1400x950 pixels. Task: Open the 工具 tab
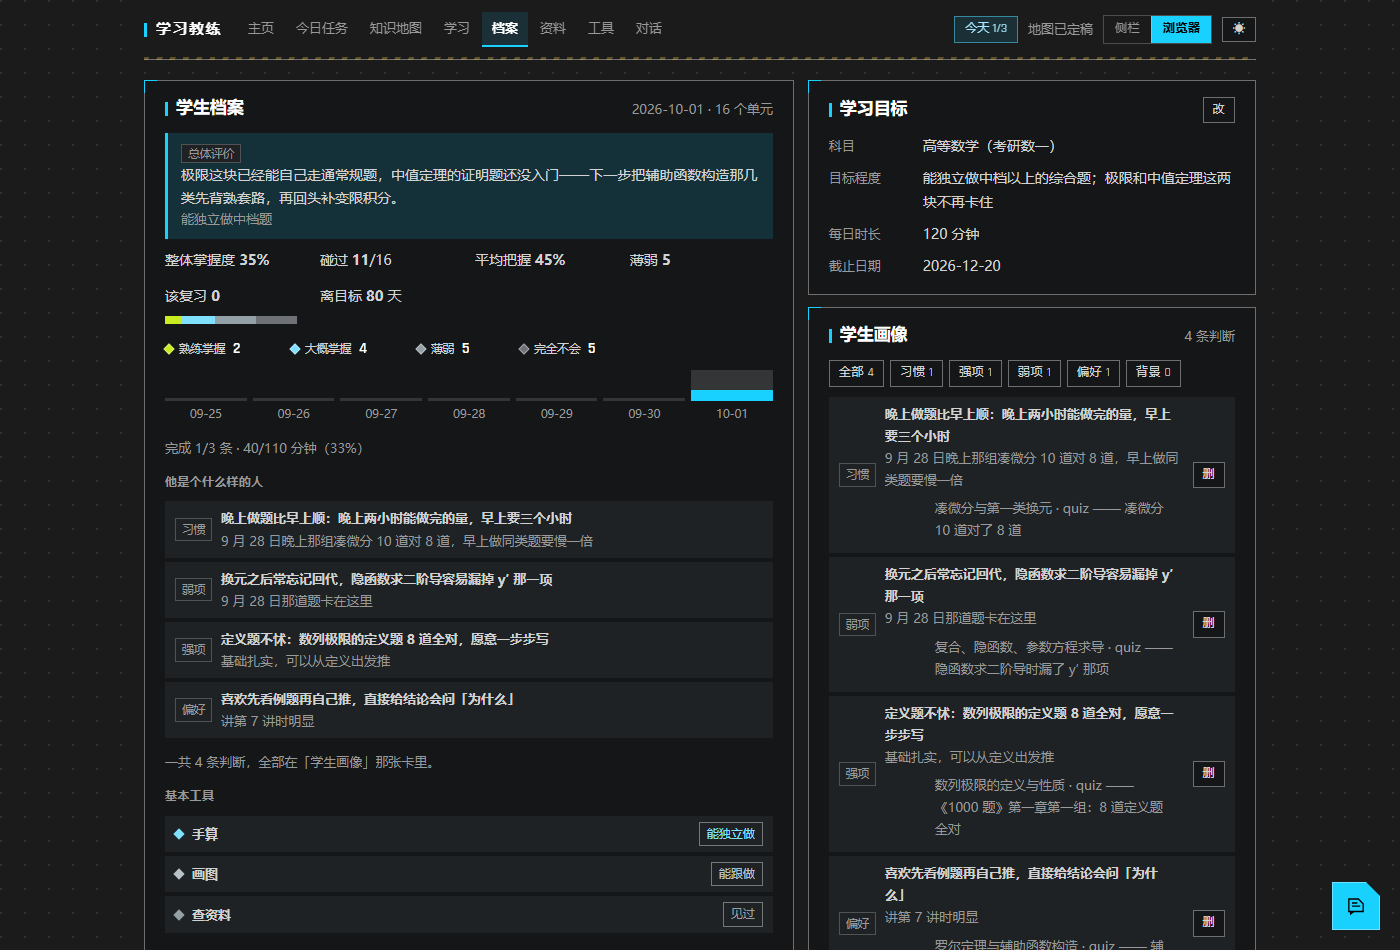click(601, 29)
